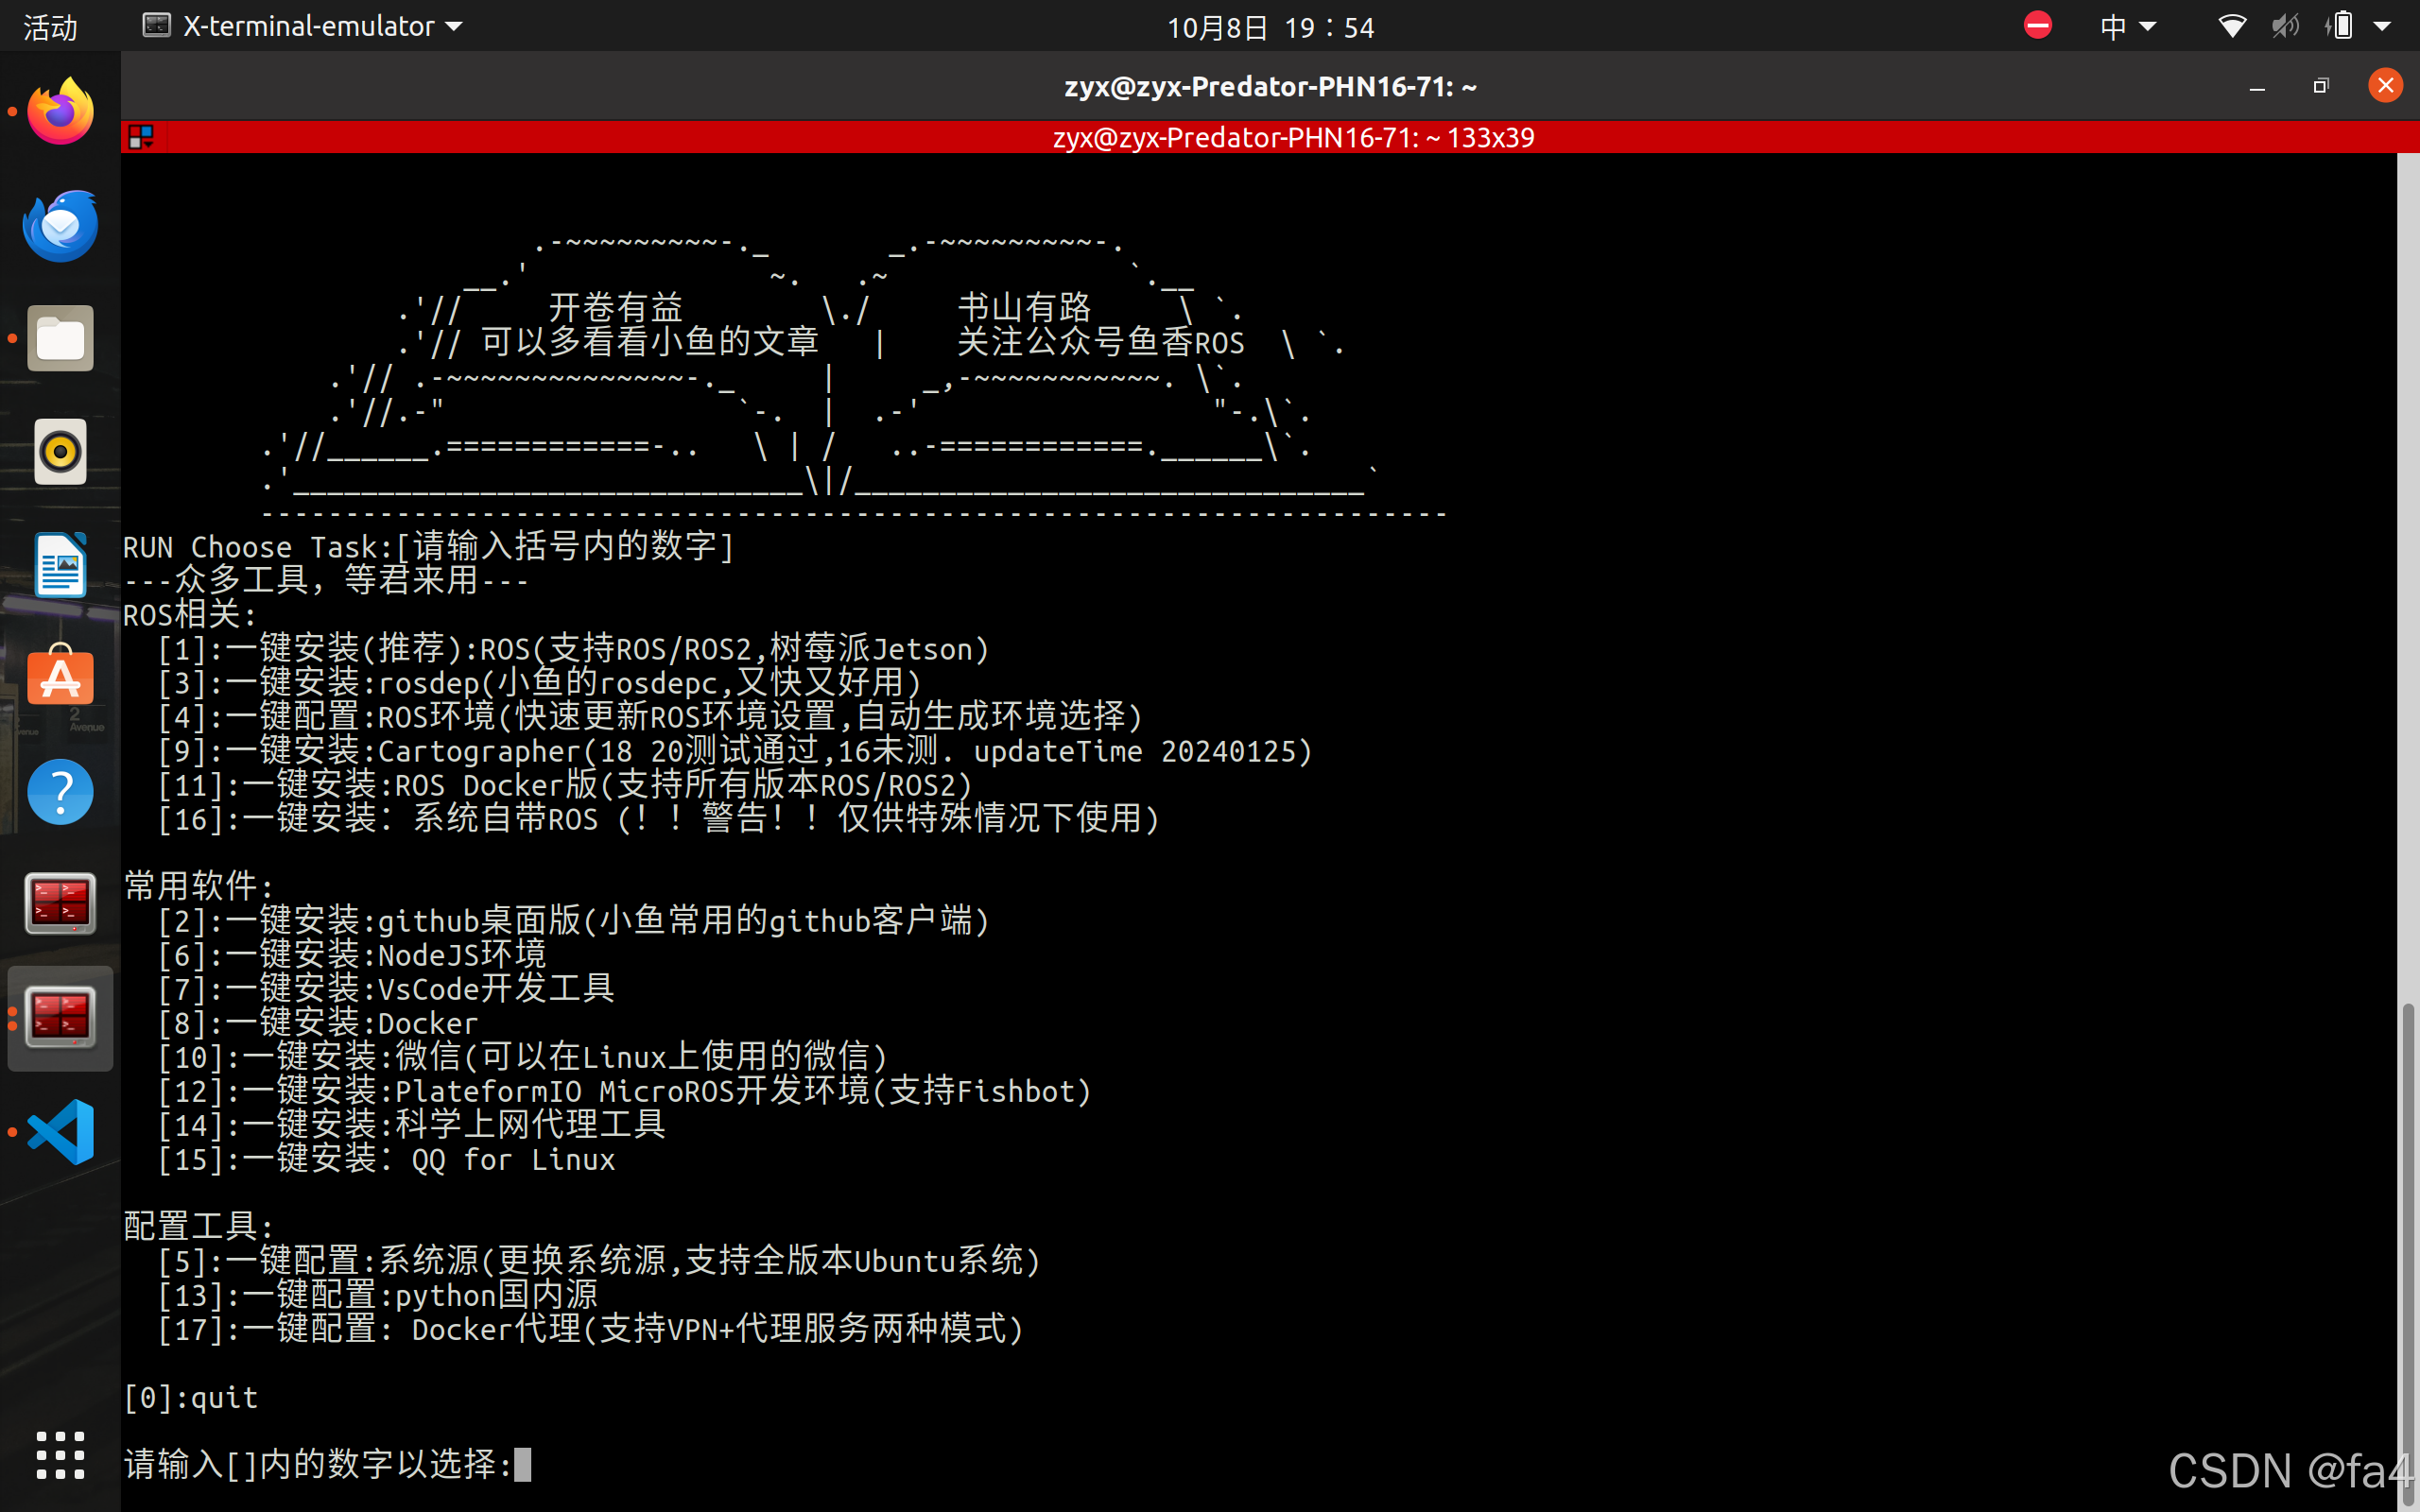Launch Visual Studio Code from dock
2420x1512 pixels.
click(60, 1132)
